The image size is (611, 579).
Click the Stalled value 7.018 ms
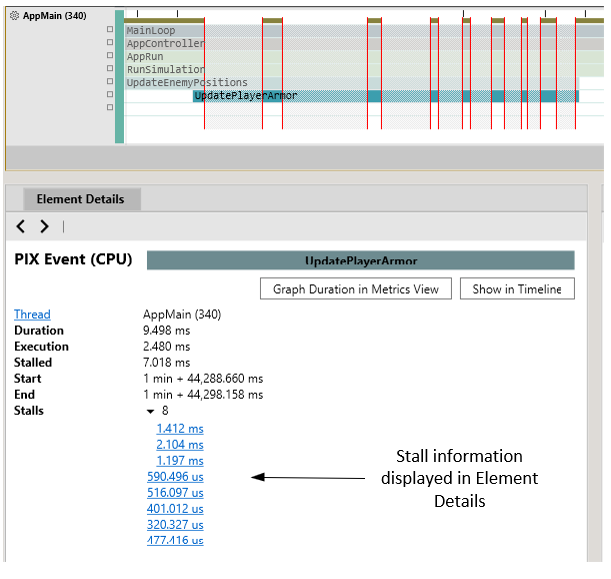tap(166, 363)
